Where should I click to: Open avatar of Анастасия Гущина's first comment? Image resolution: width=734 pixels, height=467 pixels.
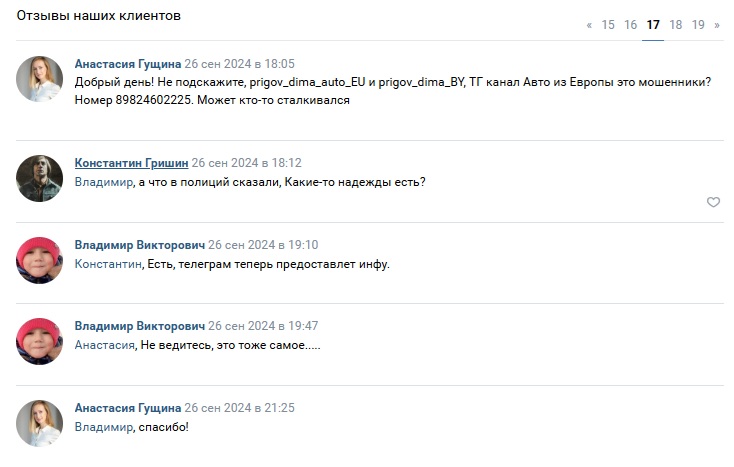[40, 78]
